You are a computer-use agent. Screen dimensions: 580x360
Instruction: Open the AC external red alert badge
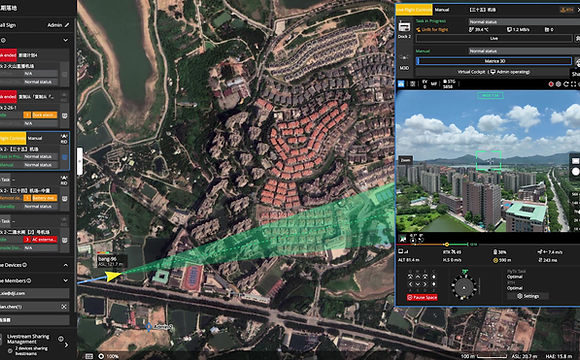tap(40, 240)
